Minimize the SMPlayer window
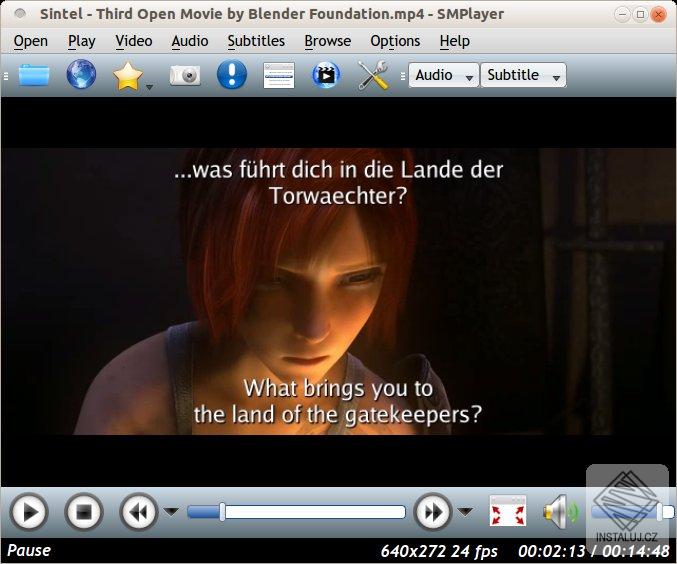 click(622, 15)
